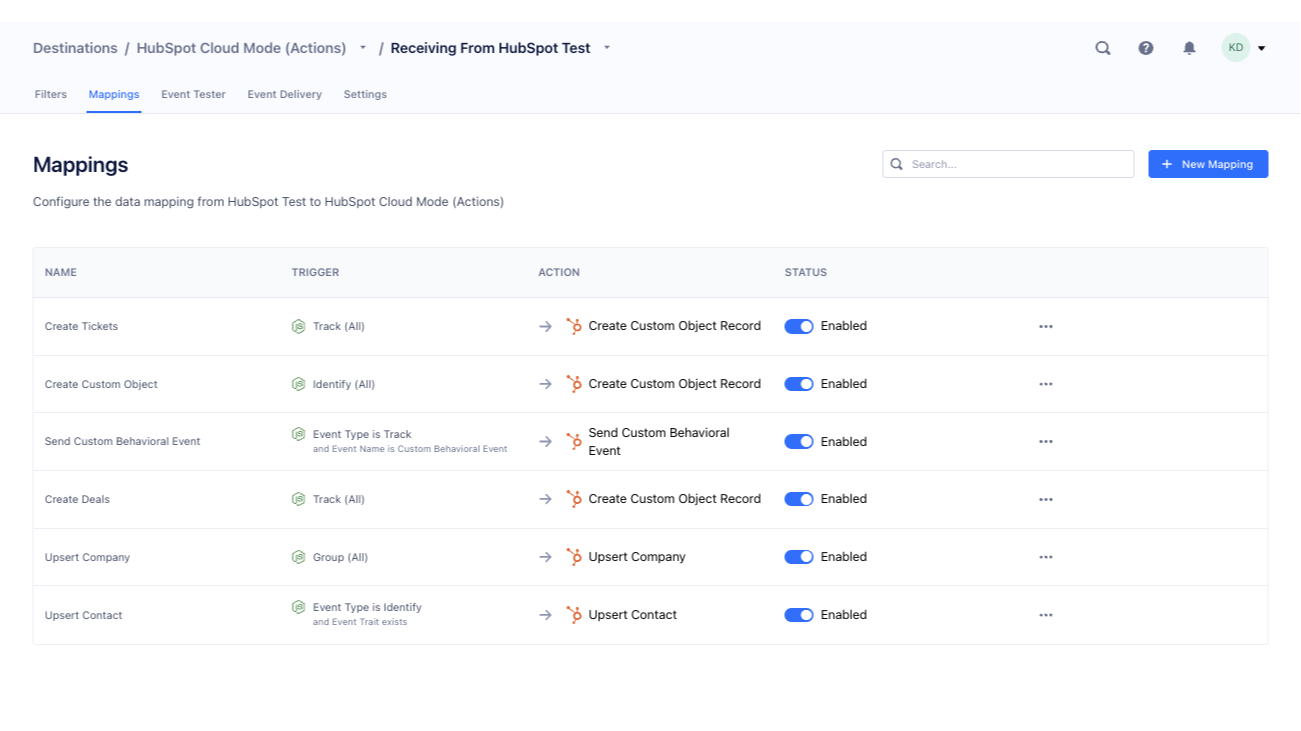Image resolution: width=1301 pixels, height=731 pixels.
Task: Click 'Create Custom Object' mapping name
Action: point(101,384)
